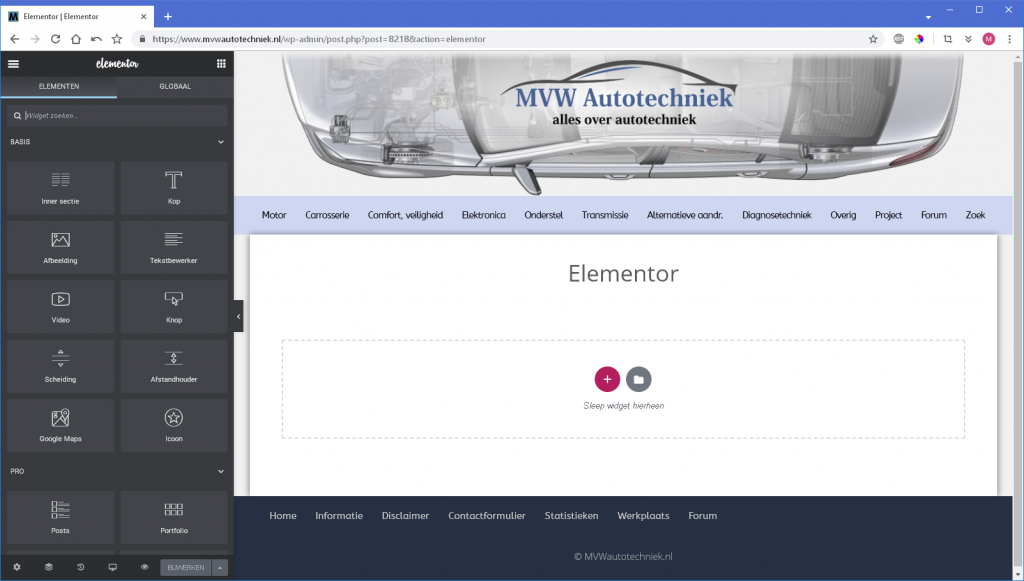Click the Sleep widget hierheen drop area text

(x=624, y=405)
